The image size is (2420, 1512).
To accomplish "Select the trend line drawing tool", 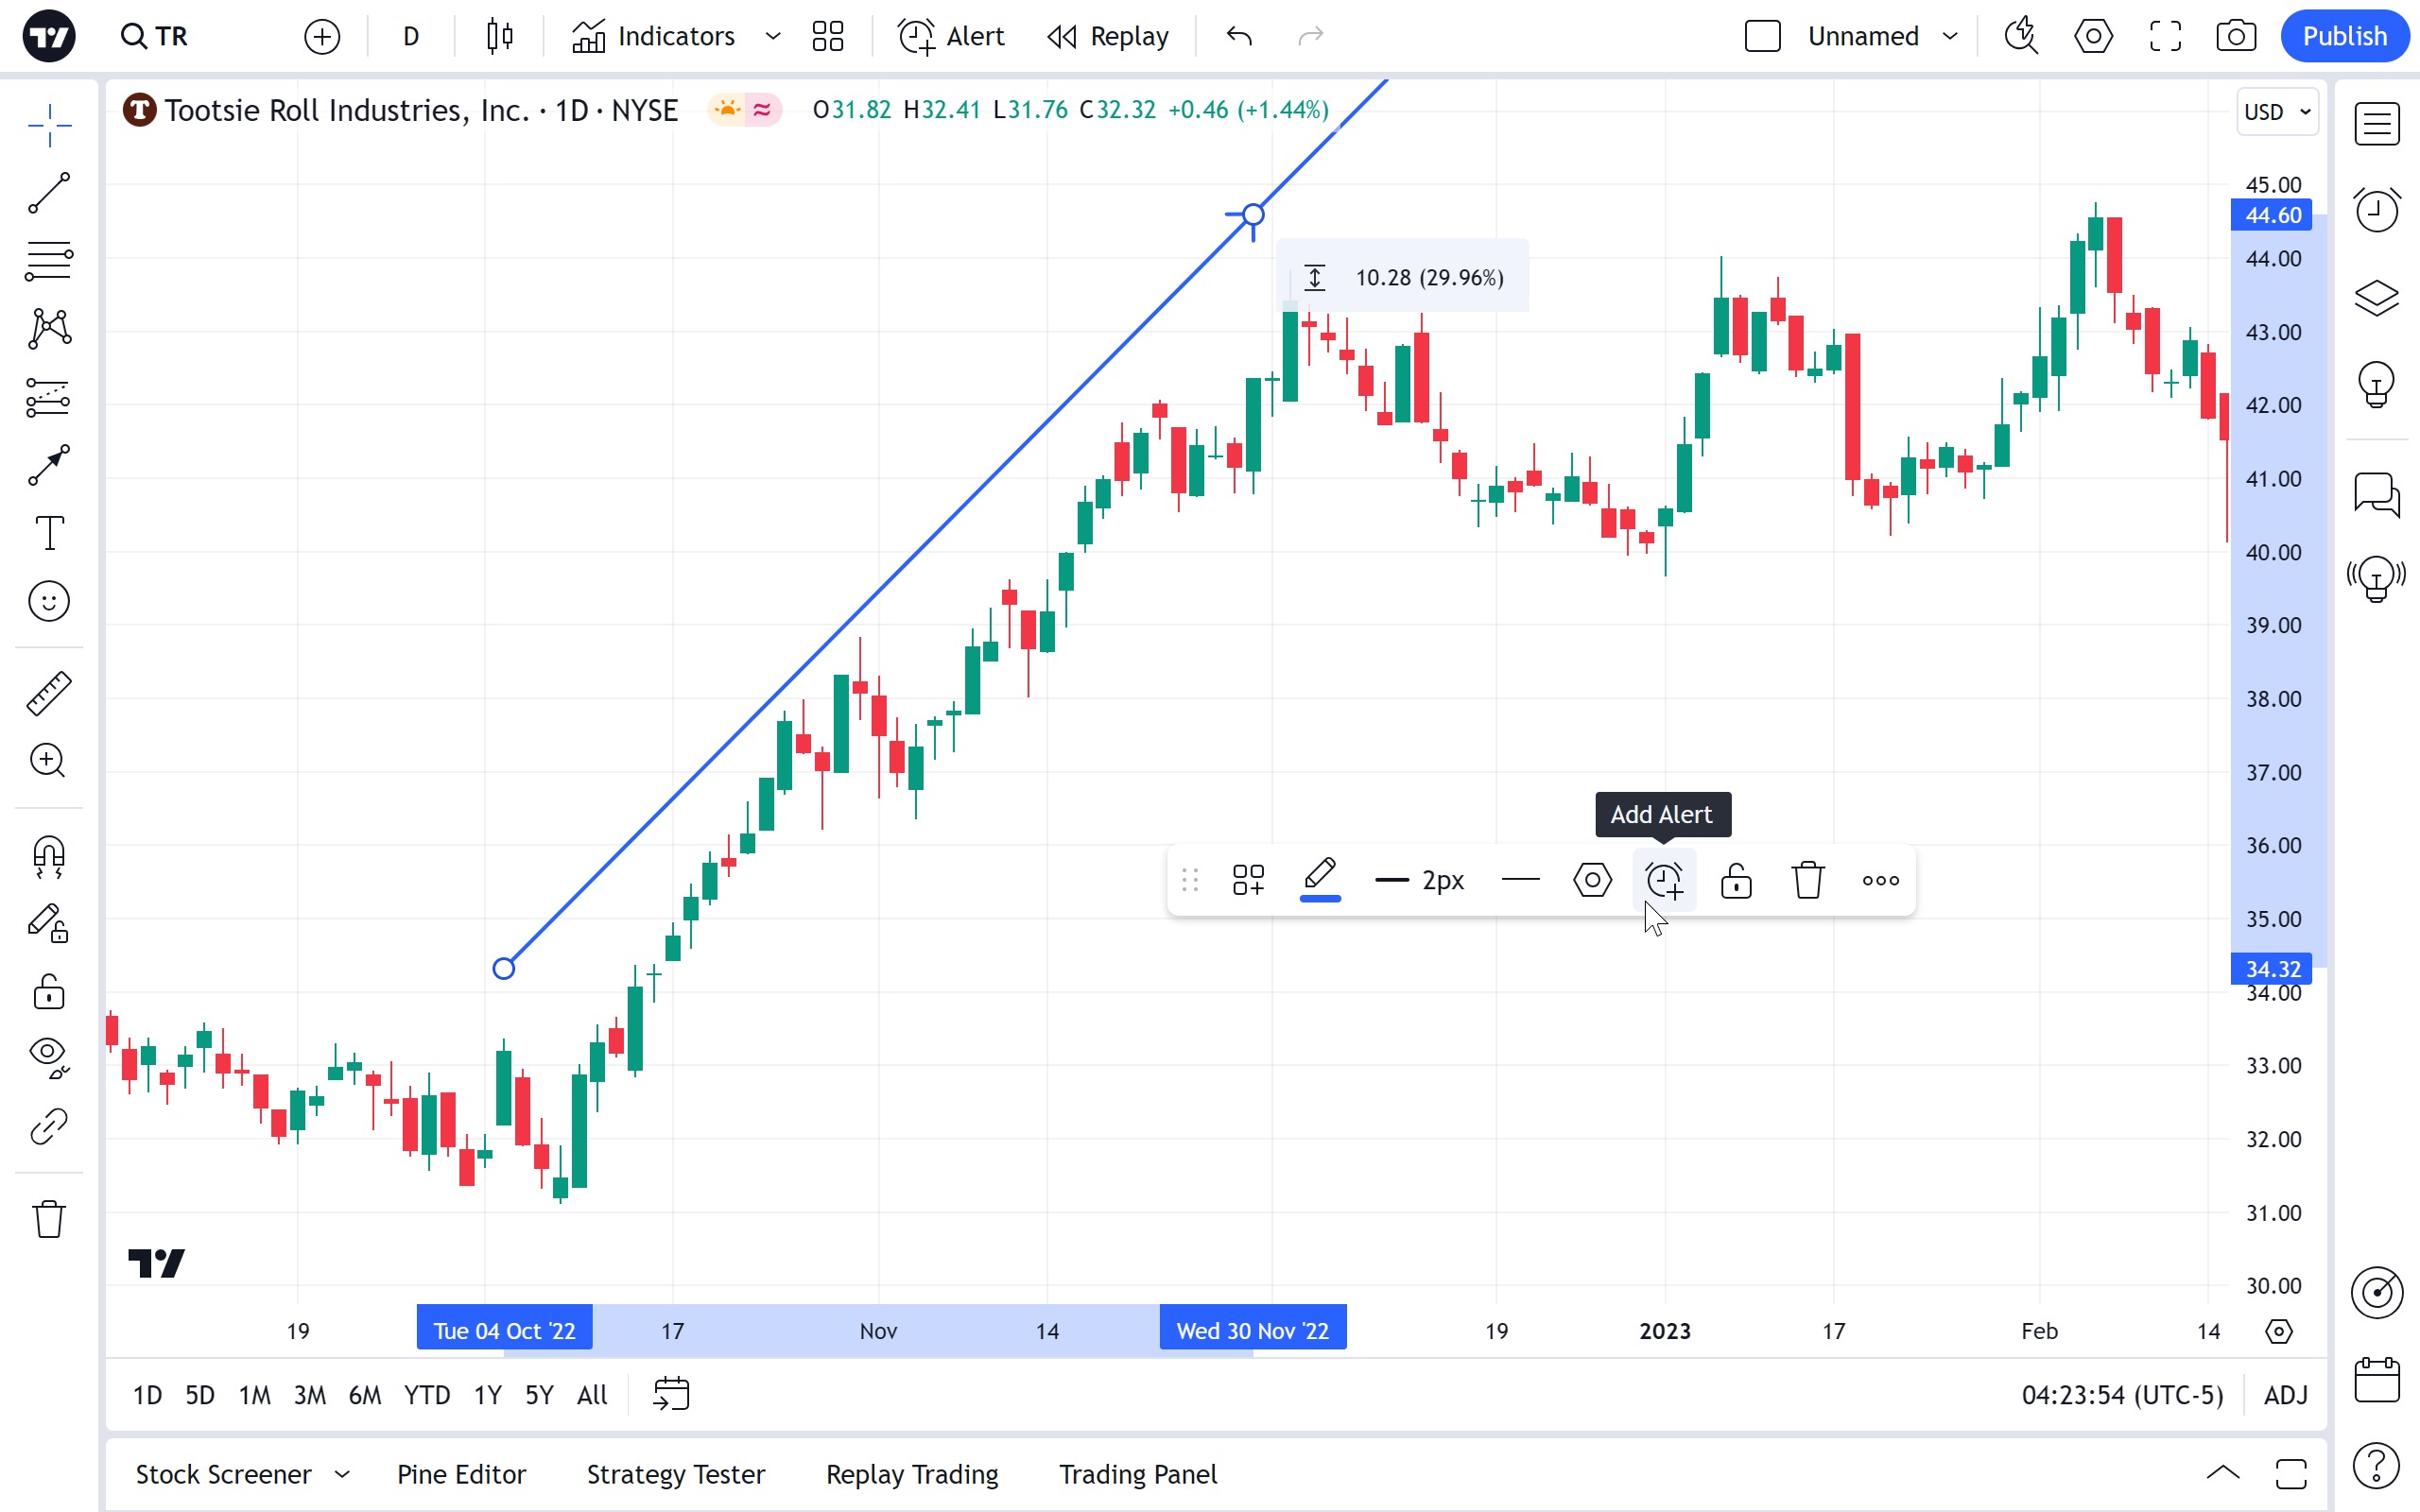I will (48, 193).
